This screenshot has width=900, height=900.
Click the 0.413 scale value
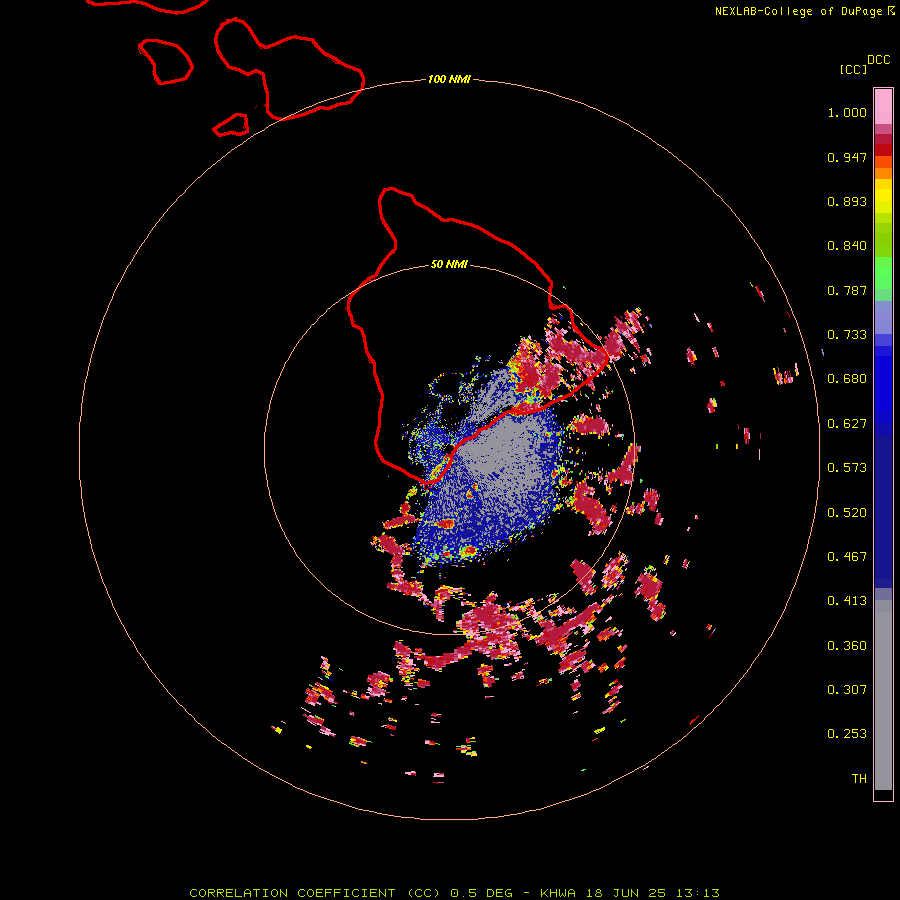click(x=847, y=601)
